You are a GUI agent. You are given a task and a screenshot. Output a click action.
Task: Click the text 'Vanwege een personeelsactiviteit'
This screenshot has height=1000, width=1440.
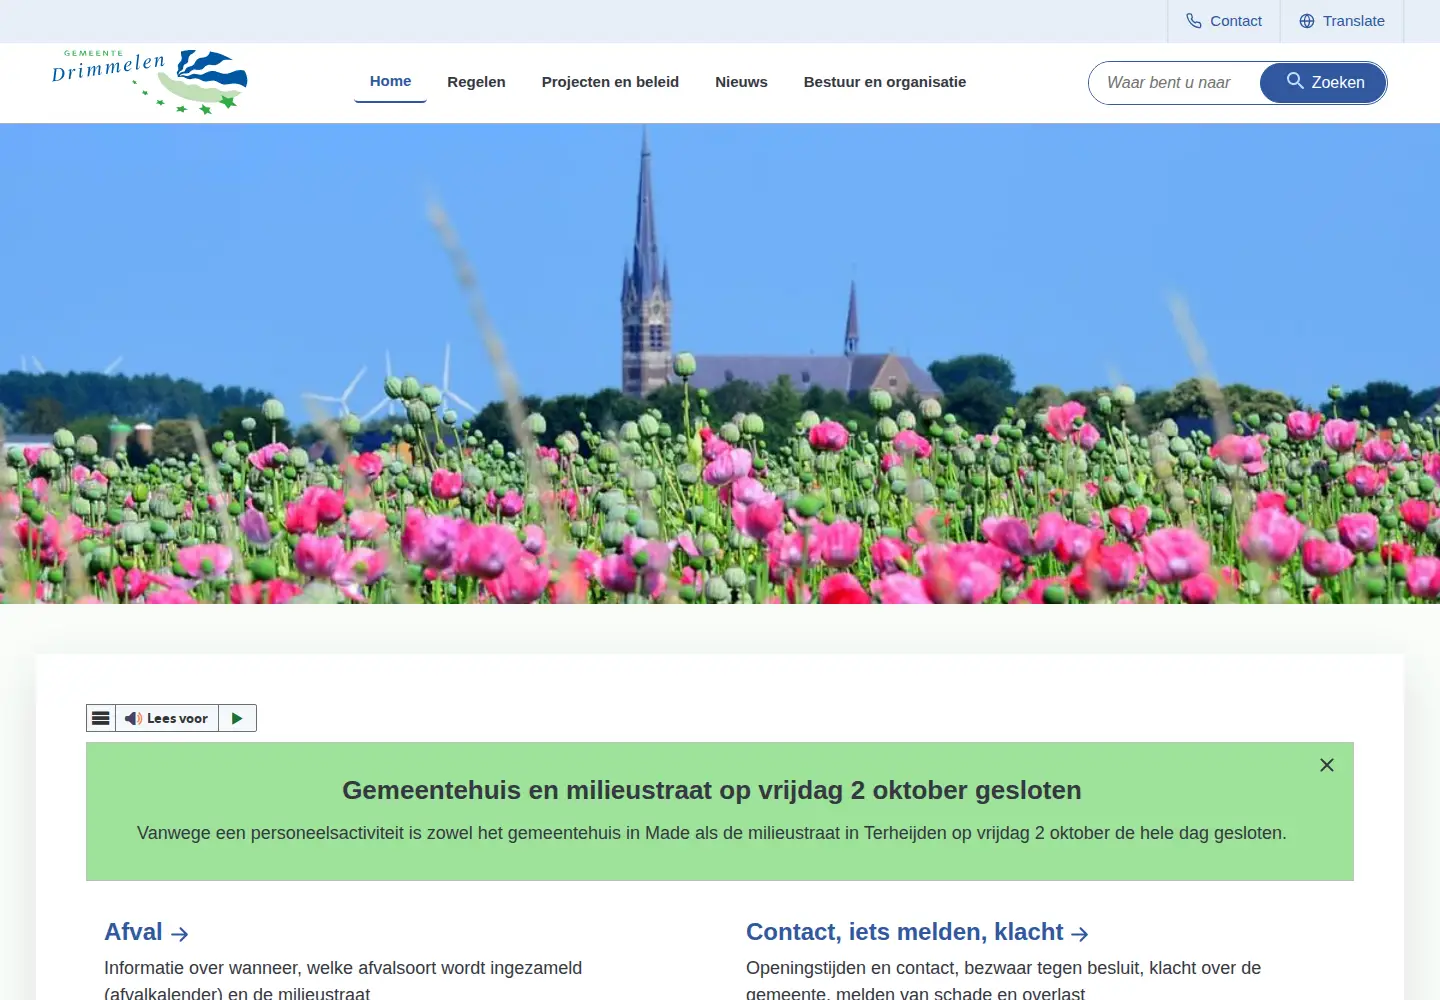click(x=270, y=833)
